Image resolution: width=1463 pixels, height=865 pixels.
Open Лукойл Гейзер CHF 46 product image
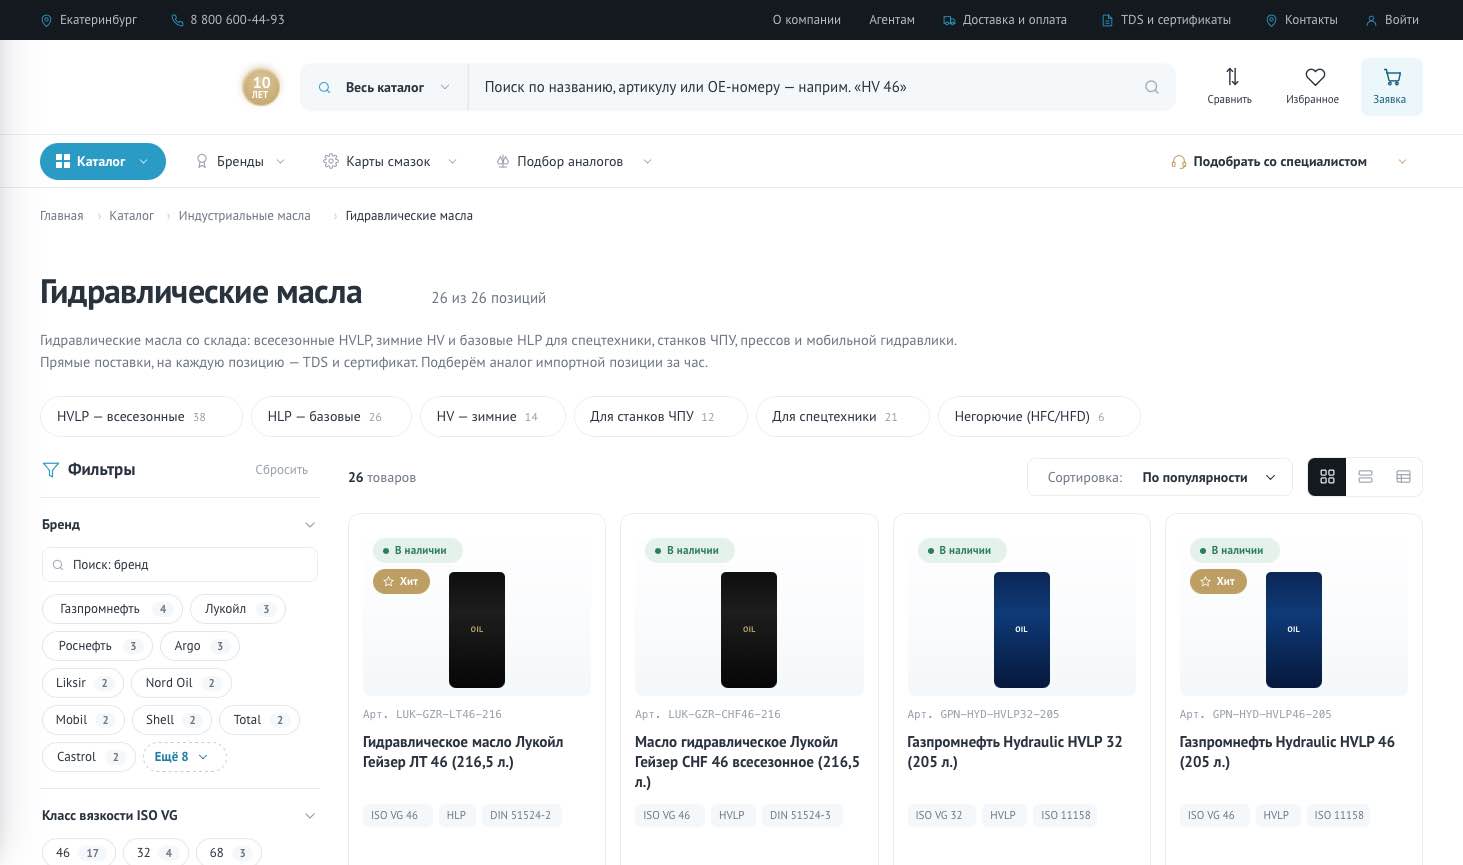[x=749, y=630]
